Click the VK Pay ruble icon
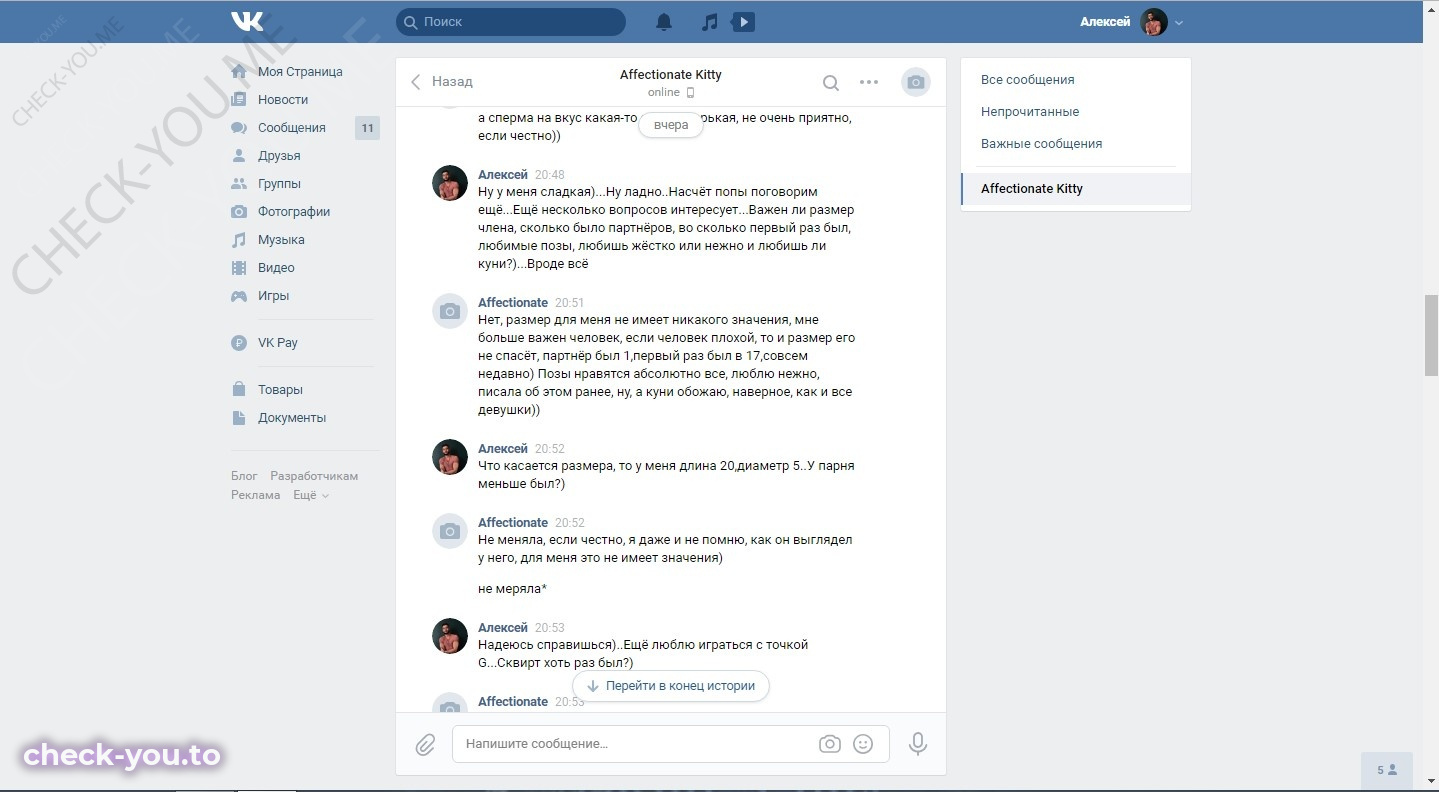Viewport: 1439px width, 792px height. (239, 343)
